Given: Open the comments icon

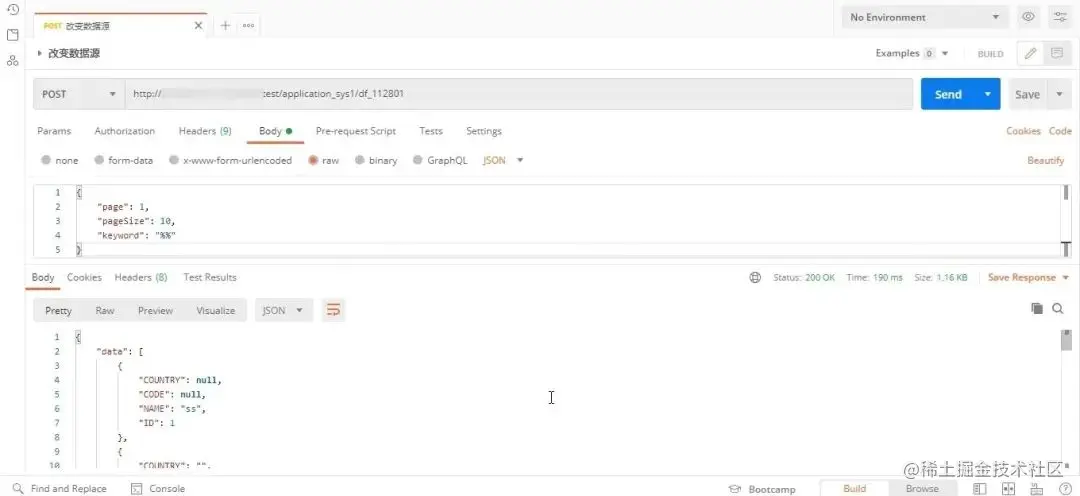Looking at the screenshot, I should (x=1056, y=54).
